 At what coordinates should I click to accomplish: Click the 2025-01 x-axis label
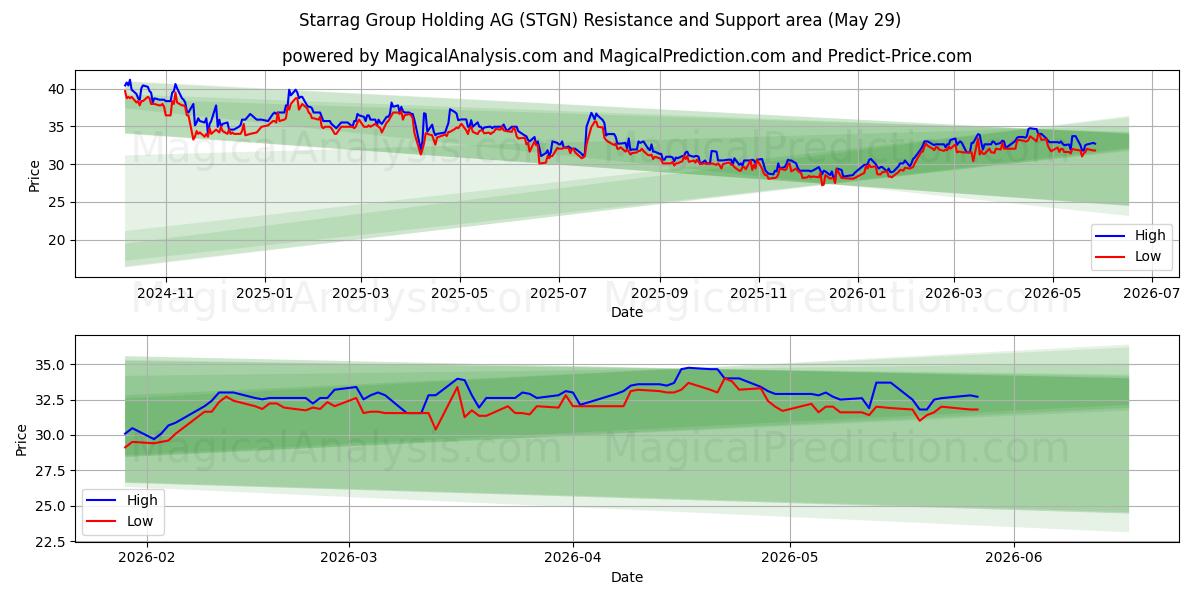coord(265,293)
